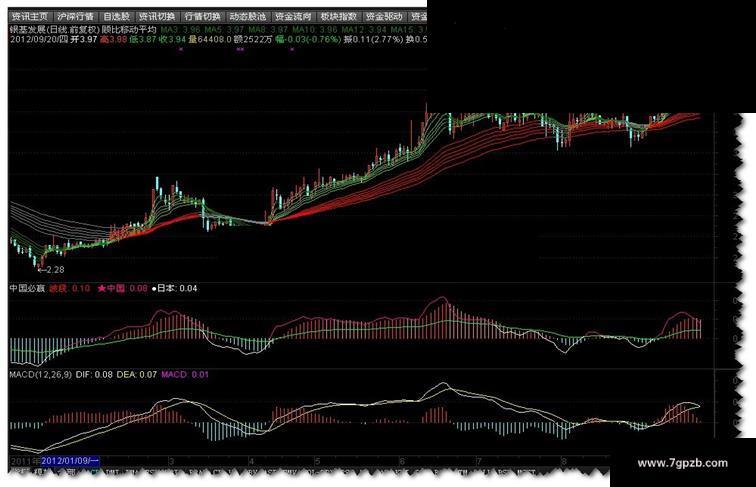This screenshot has height=487, width=756.
Task: Click the highlighted date 2012/01/09/一 on the time axis
Action: tap(70, 461)
